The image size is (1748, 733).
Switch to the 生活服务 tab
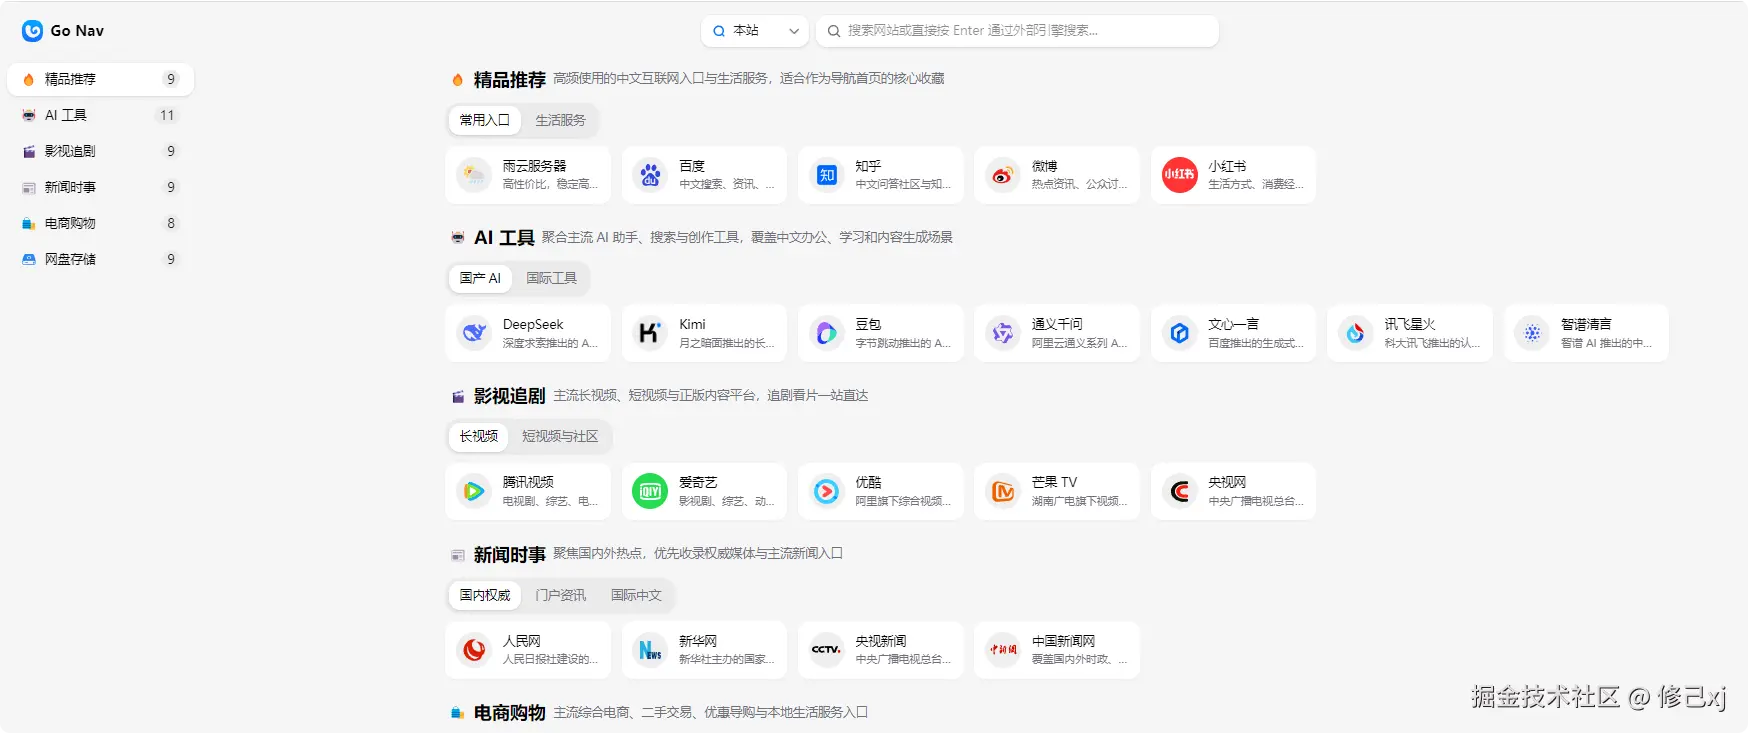point(560,120)
